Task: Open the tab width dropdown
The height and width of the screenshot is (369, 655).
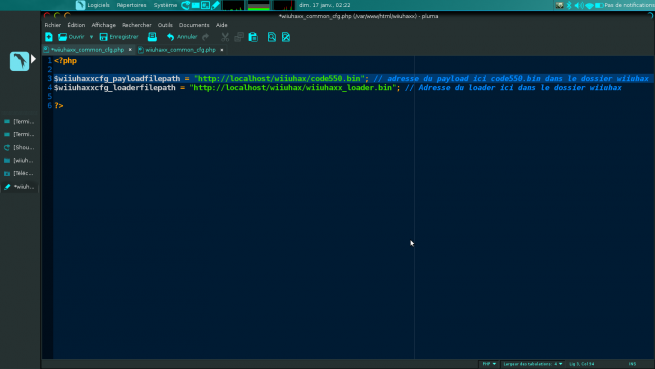Action: pyautogui.click(x=533, y=364)
